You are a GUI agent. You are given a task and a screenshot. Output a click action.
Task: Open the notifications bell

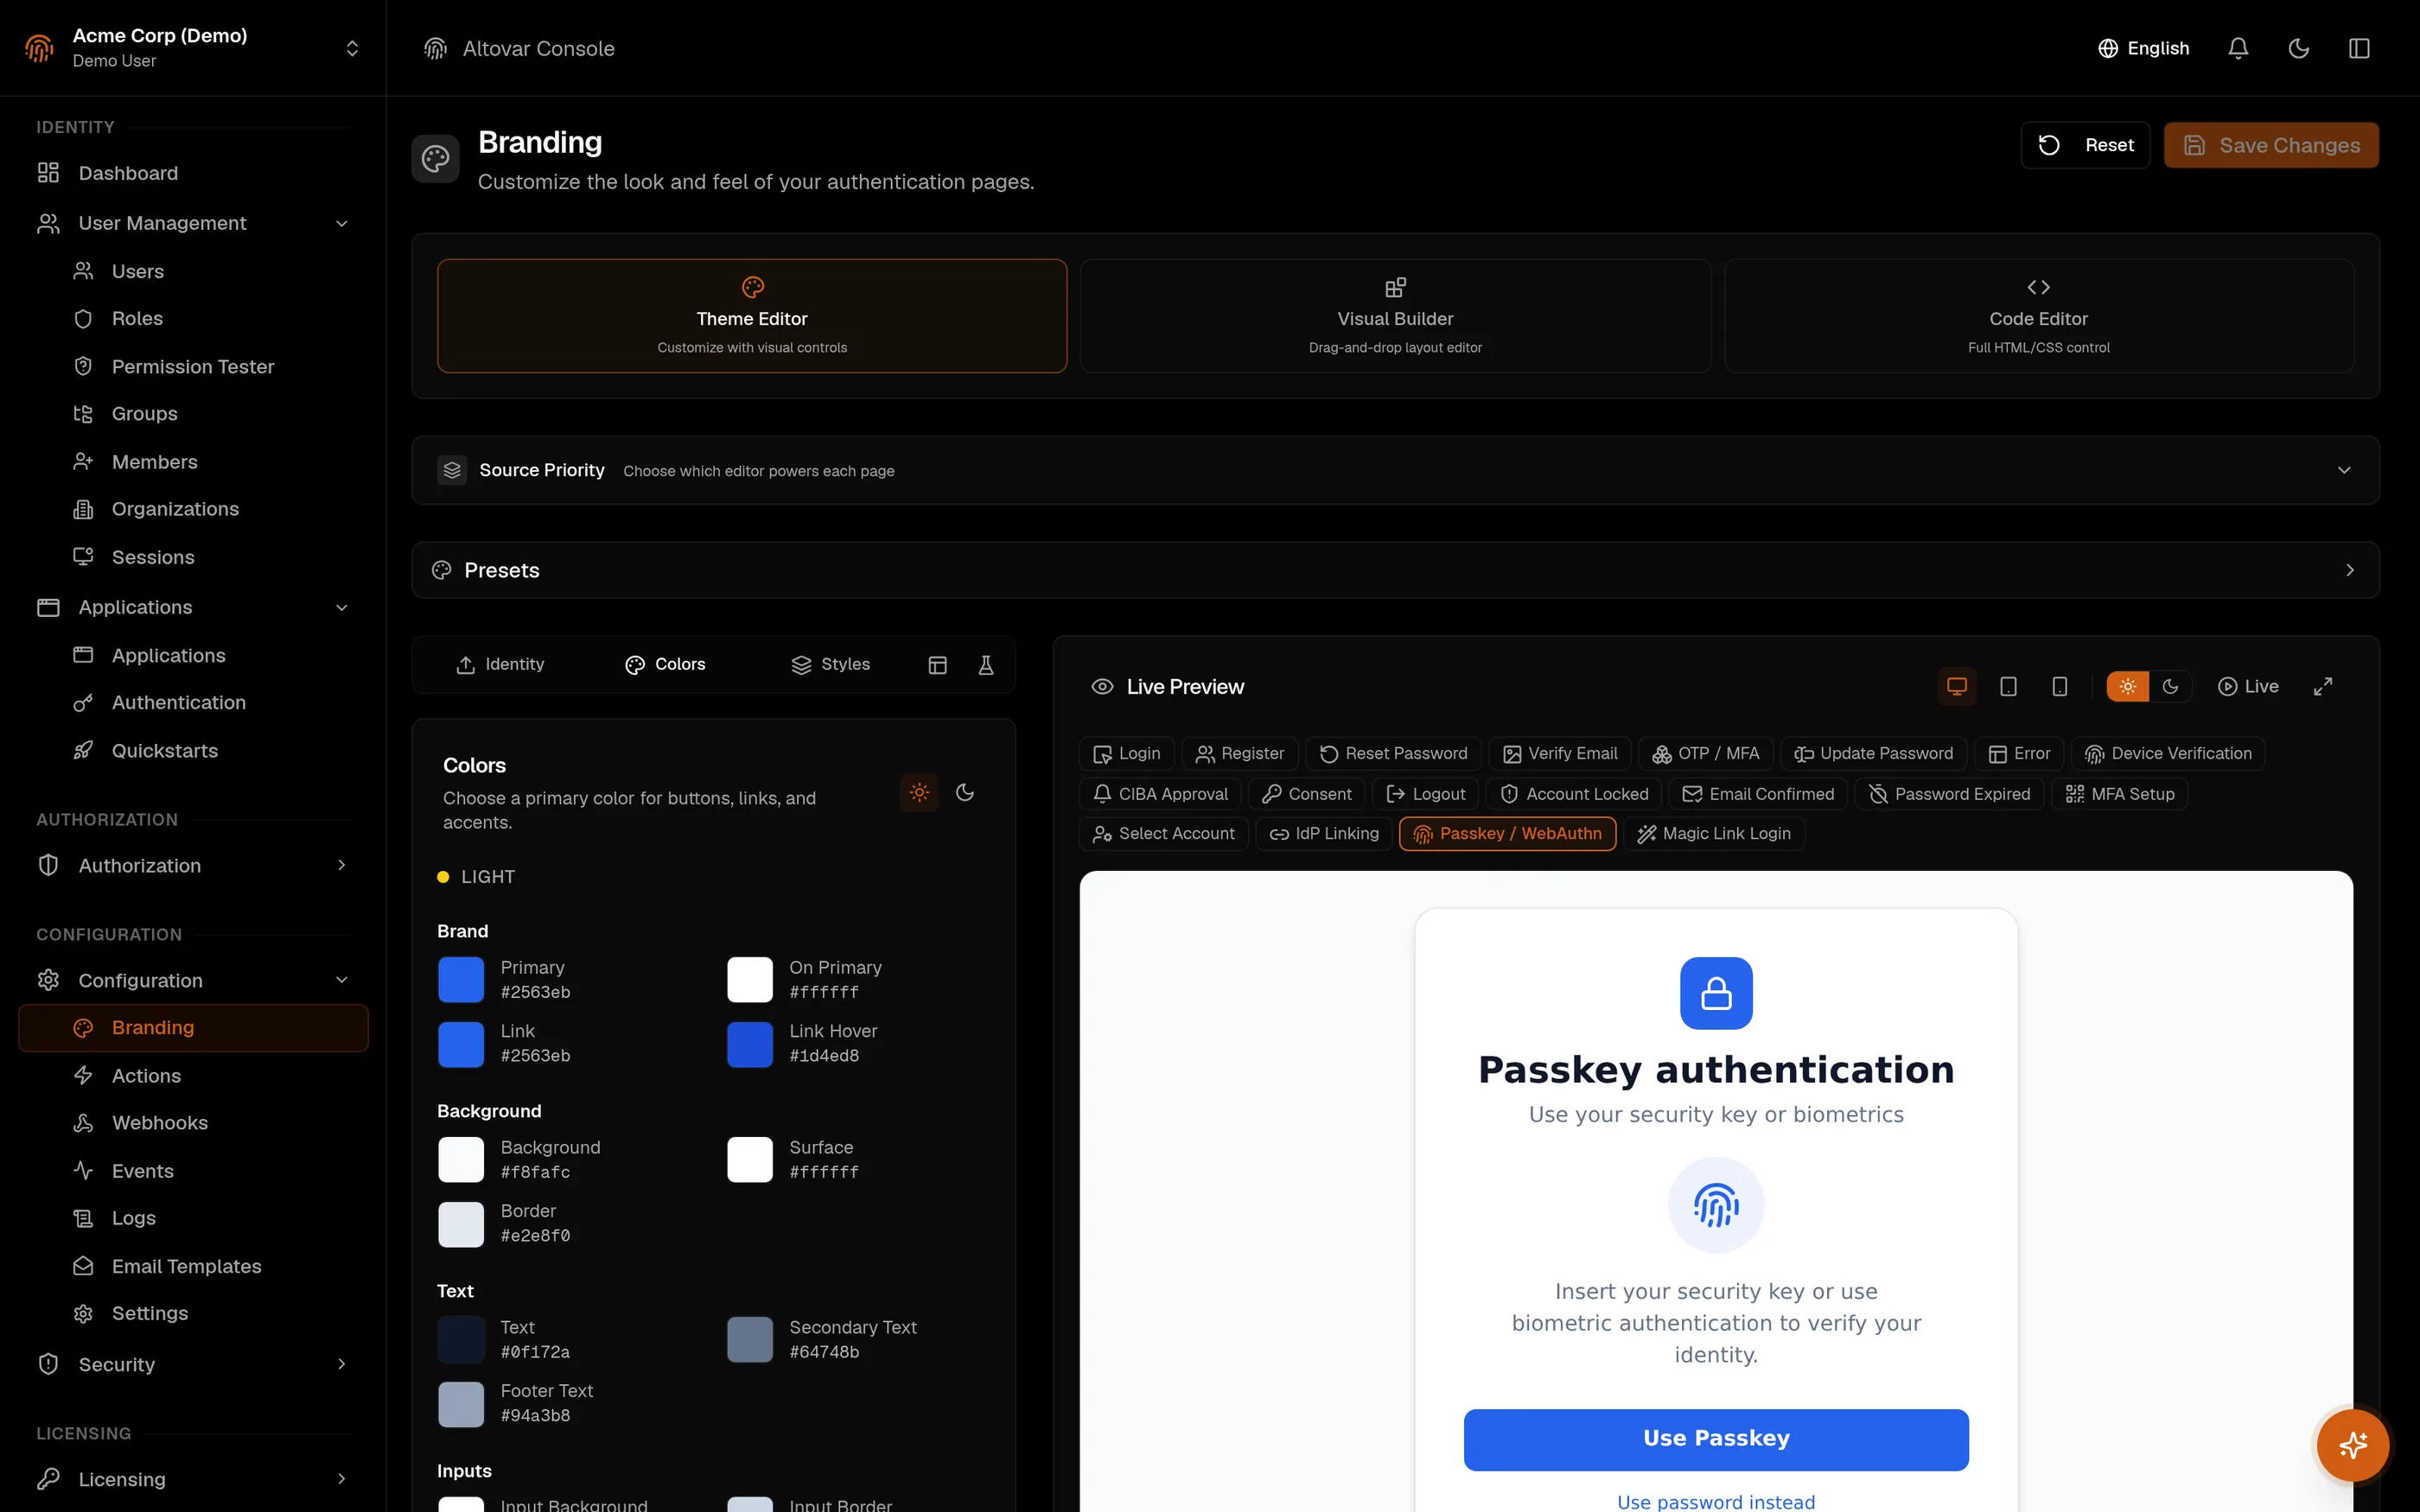[2238, 48]
